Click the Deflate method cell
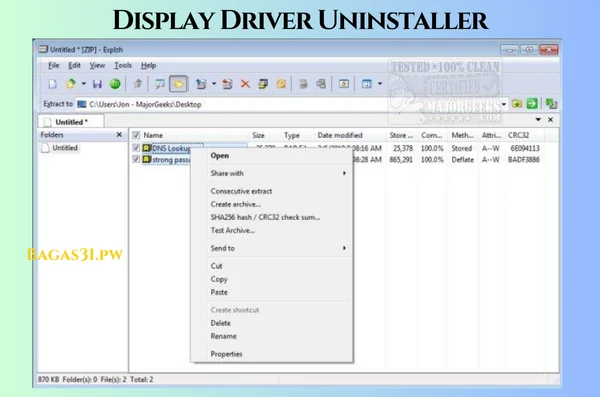The height and width of the screenshot is (397, 600). tap(462, 160)
